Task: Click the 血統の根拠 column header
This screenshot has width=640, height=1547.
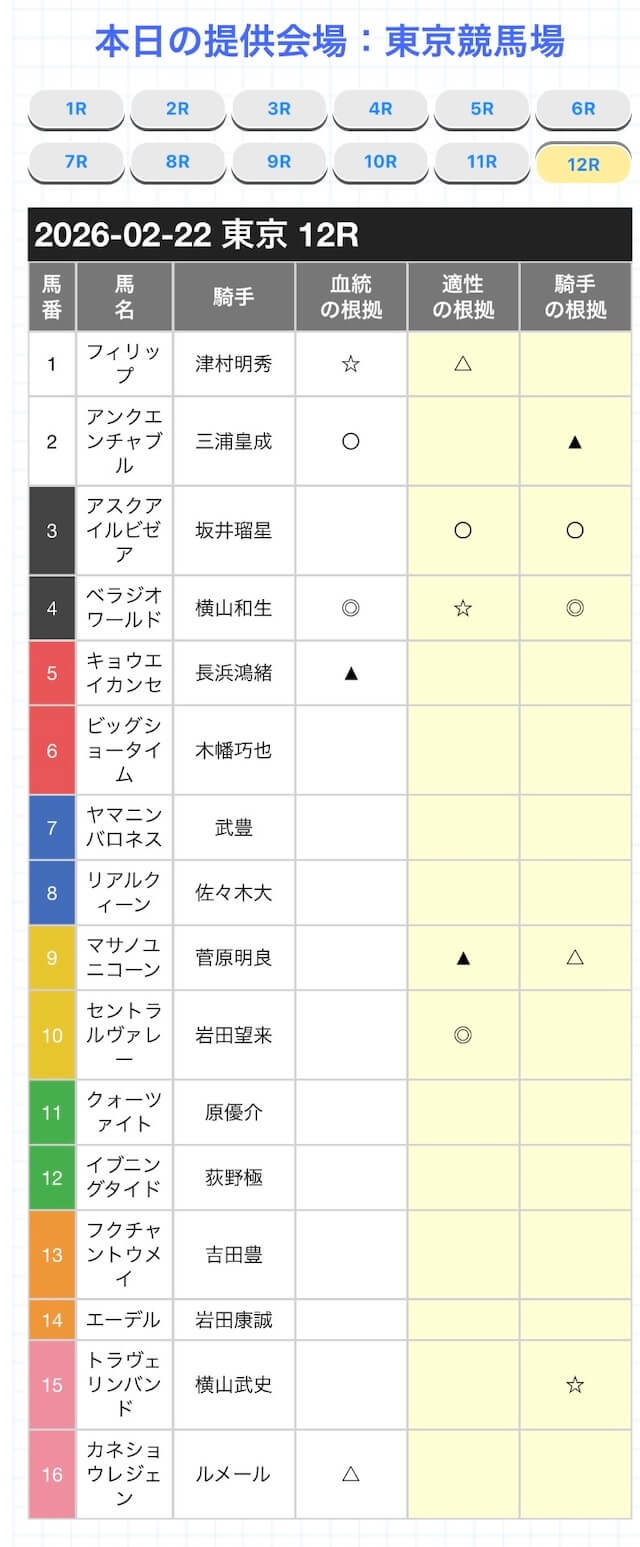Action: (351, 297)
